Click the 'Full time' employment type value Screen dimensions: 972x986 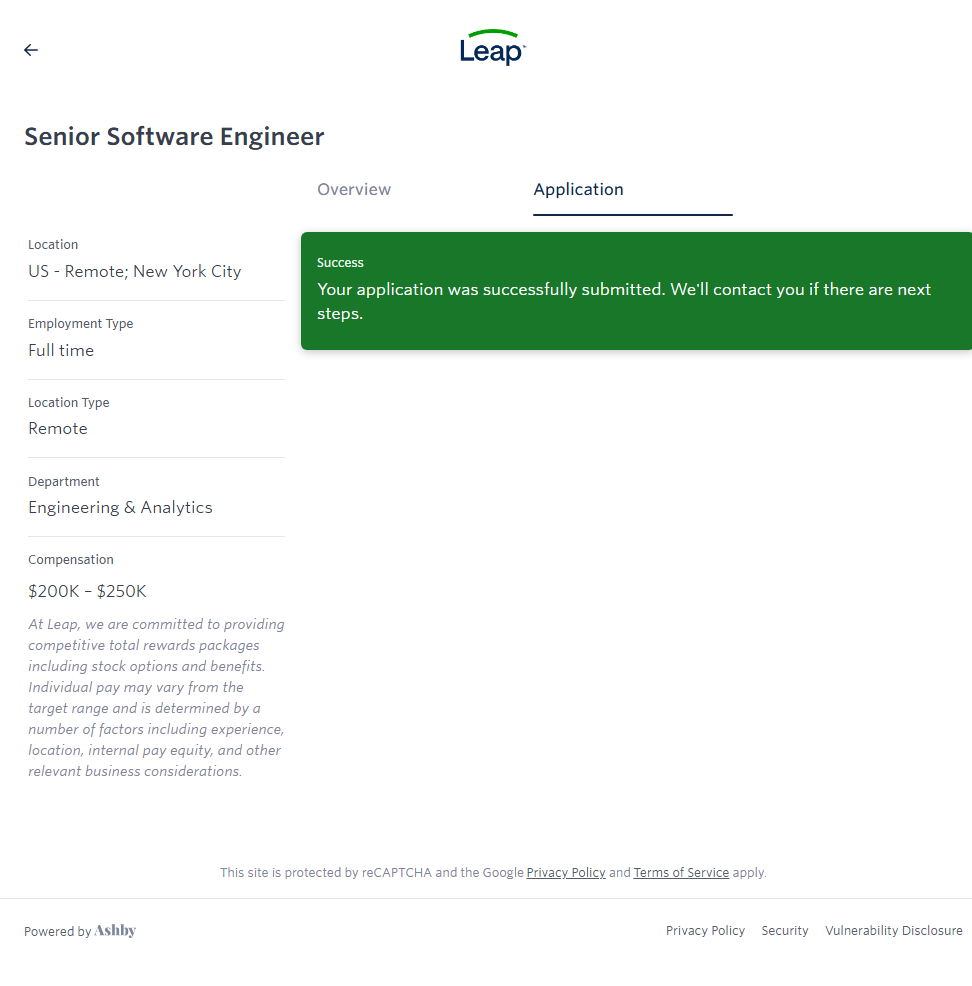point(61,351)
